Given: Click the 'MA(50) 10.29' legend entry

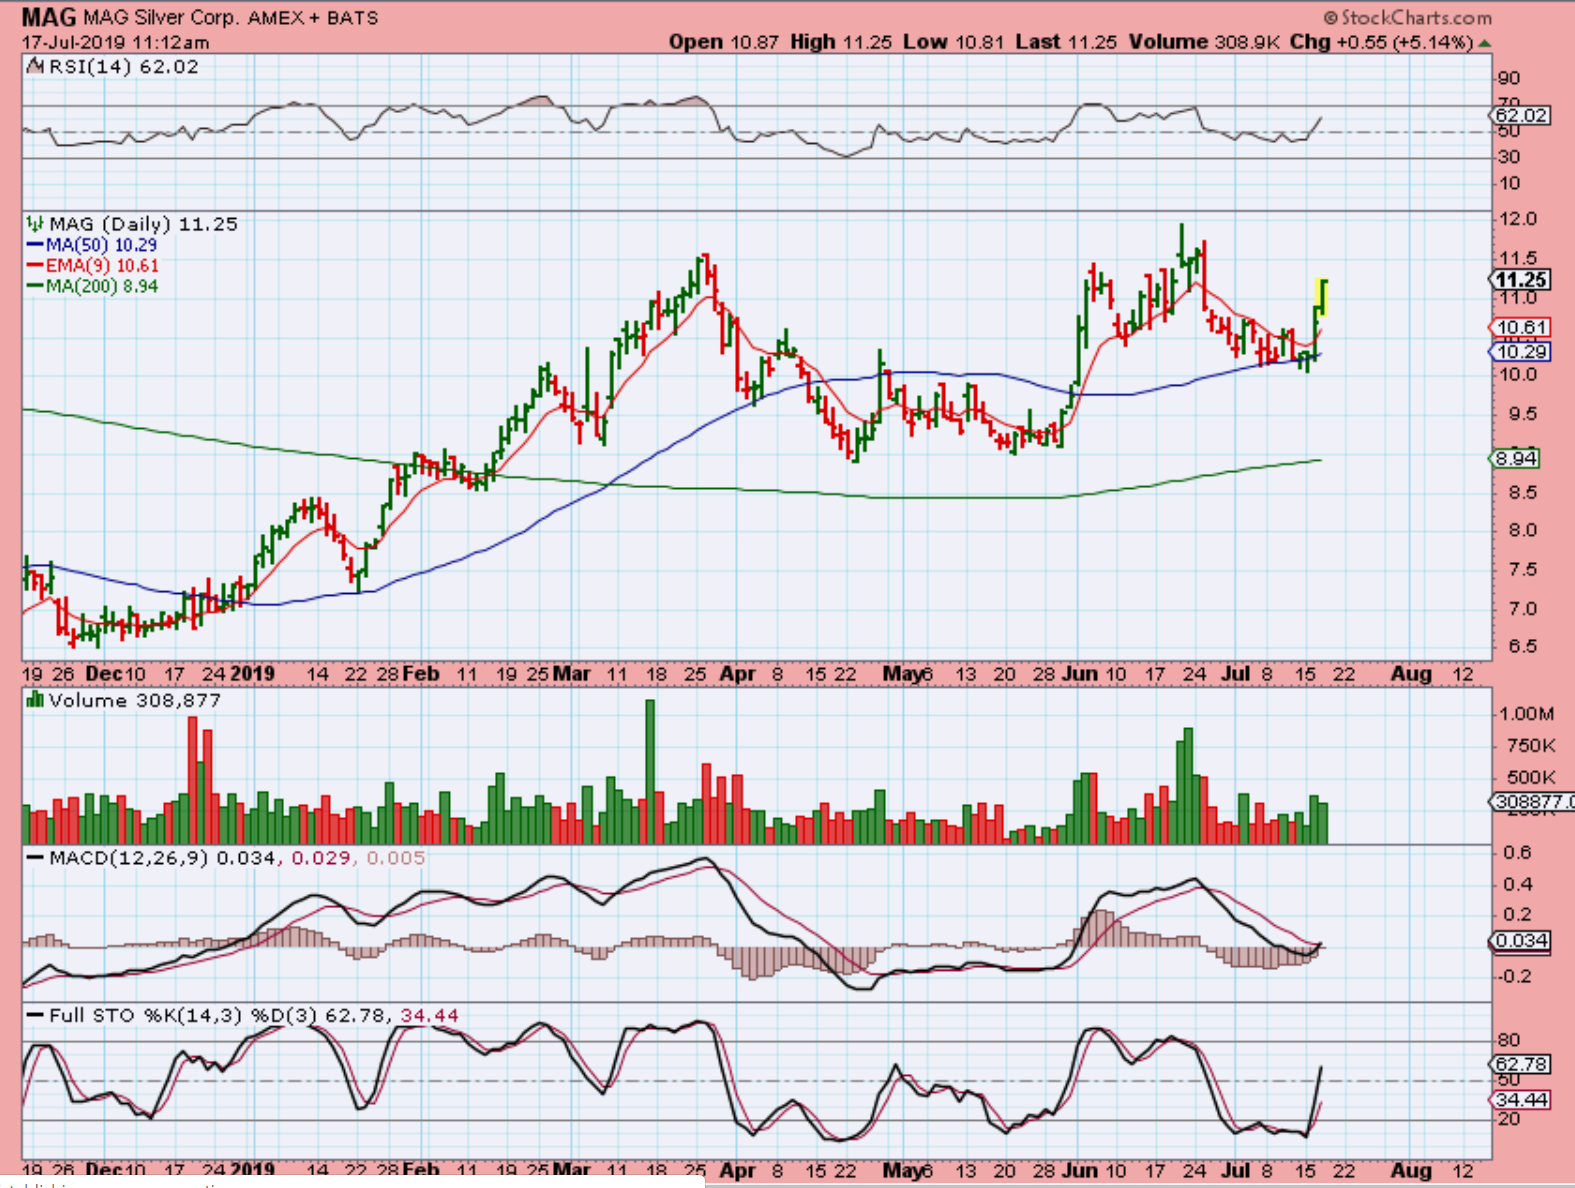Looking at the screenshot, I should 101,245.
